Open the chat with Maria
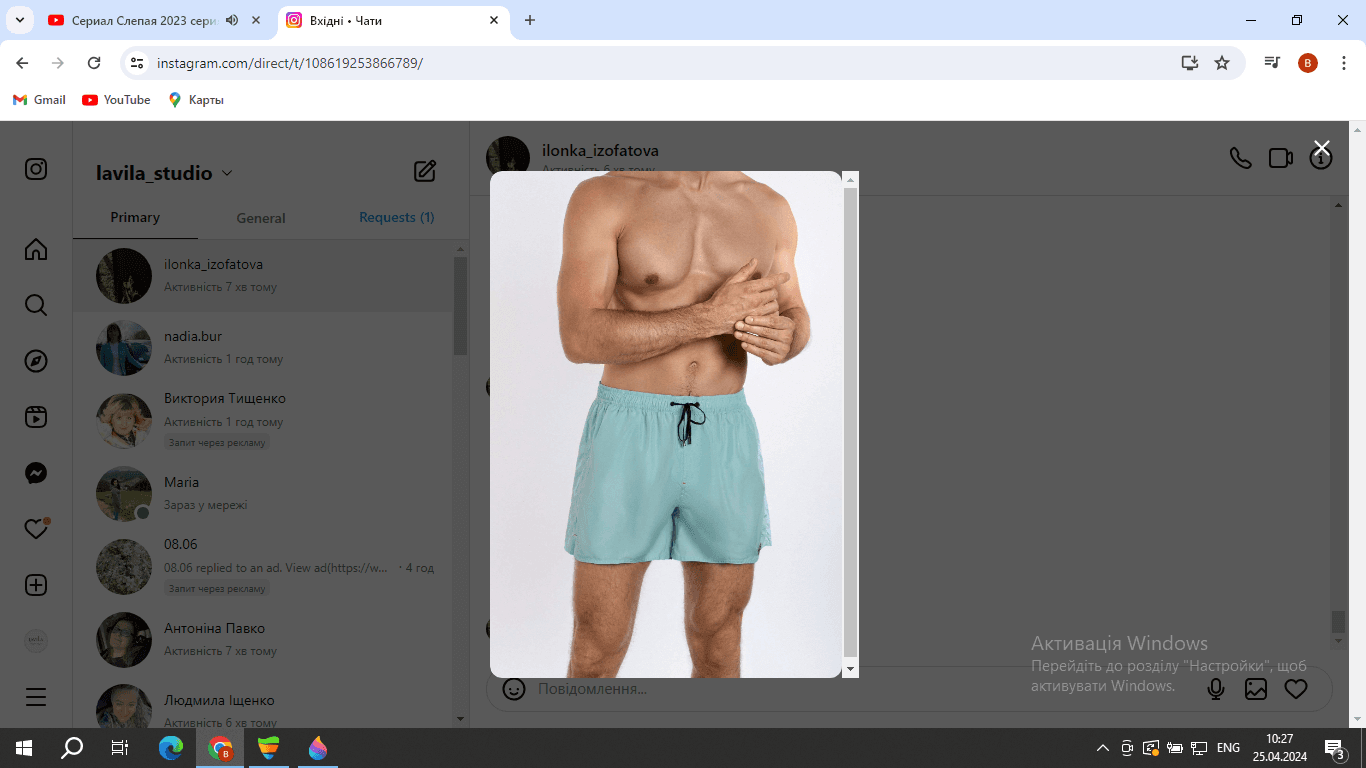The height and width of the screenshot is (768, 1366). (x=263, y=494)
